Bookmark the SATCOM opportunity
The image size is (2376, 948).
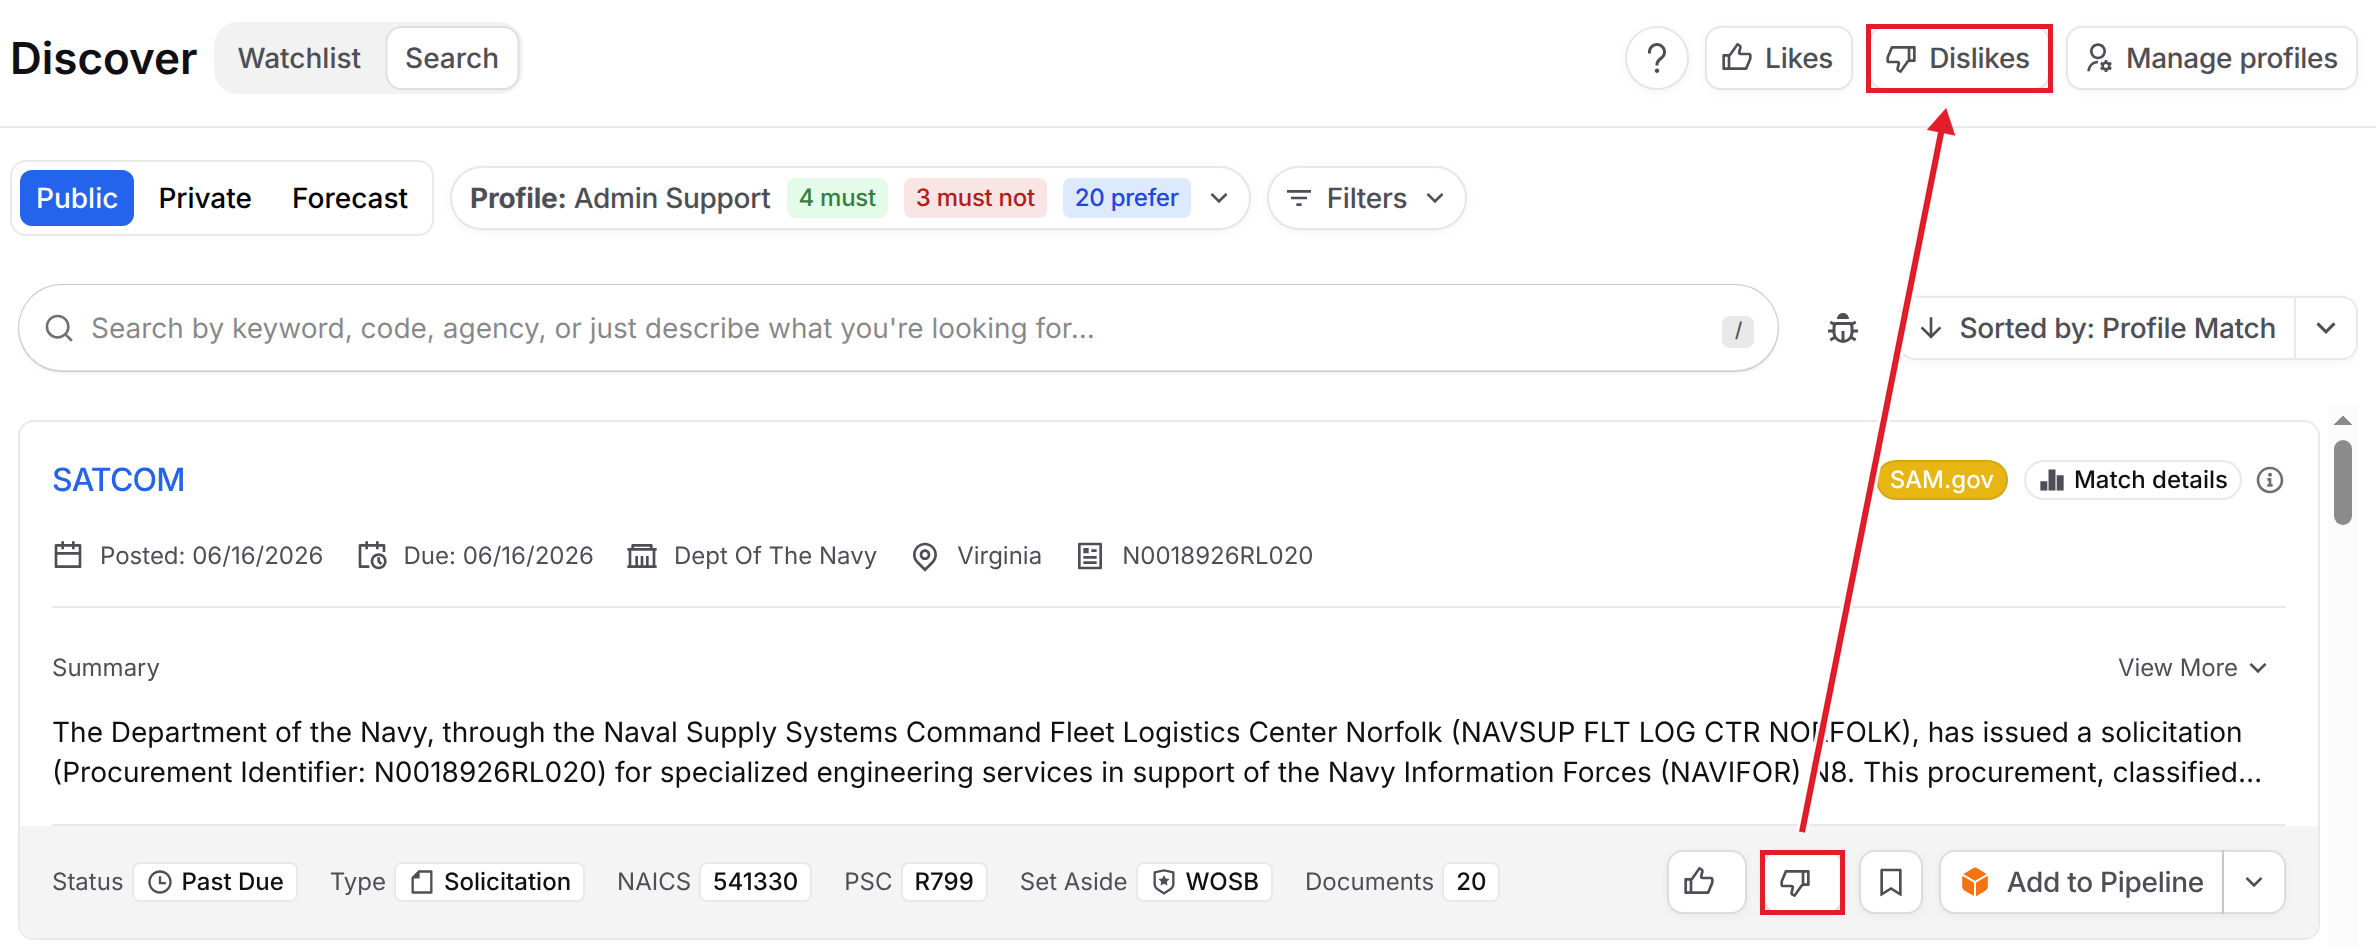(x=1891, y=882)
